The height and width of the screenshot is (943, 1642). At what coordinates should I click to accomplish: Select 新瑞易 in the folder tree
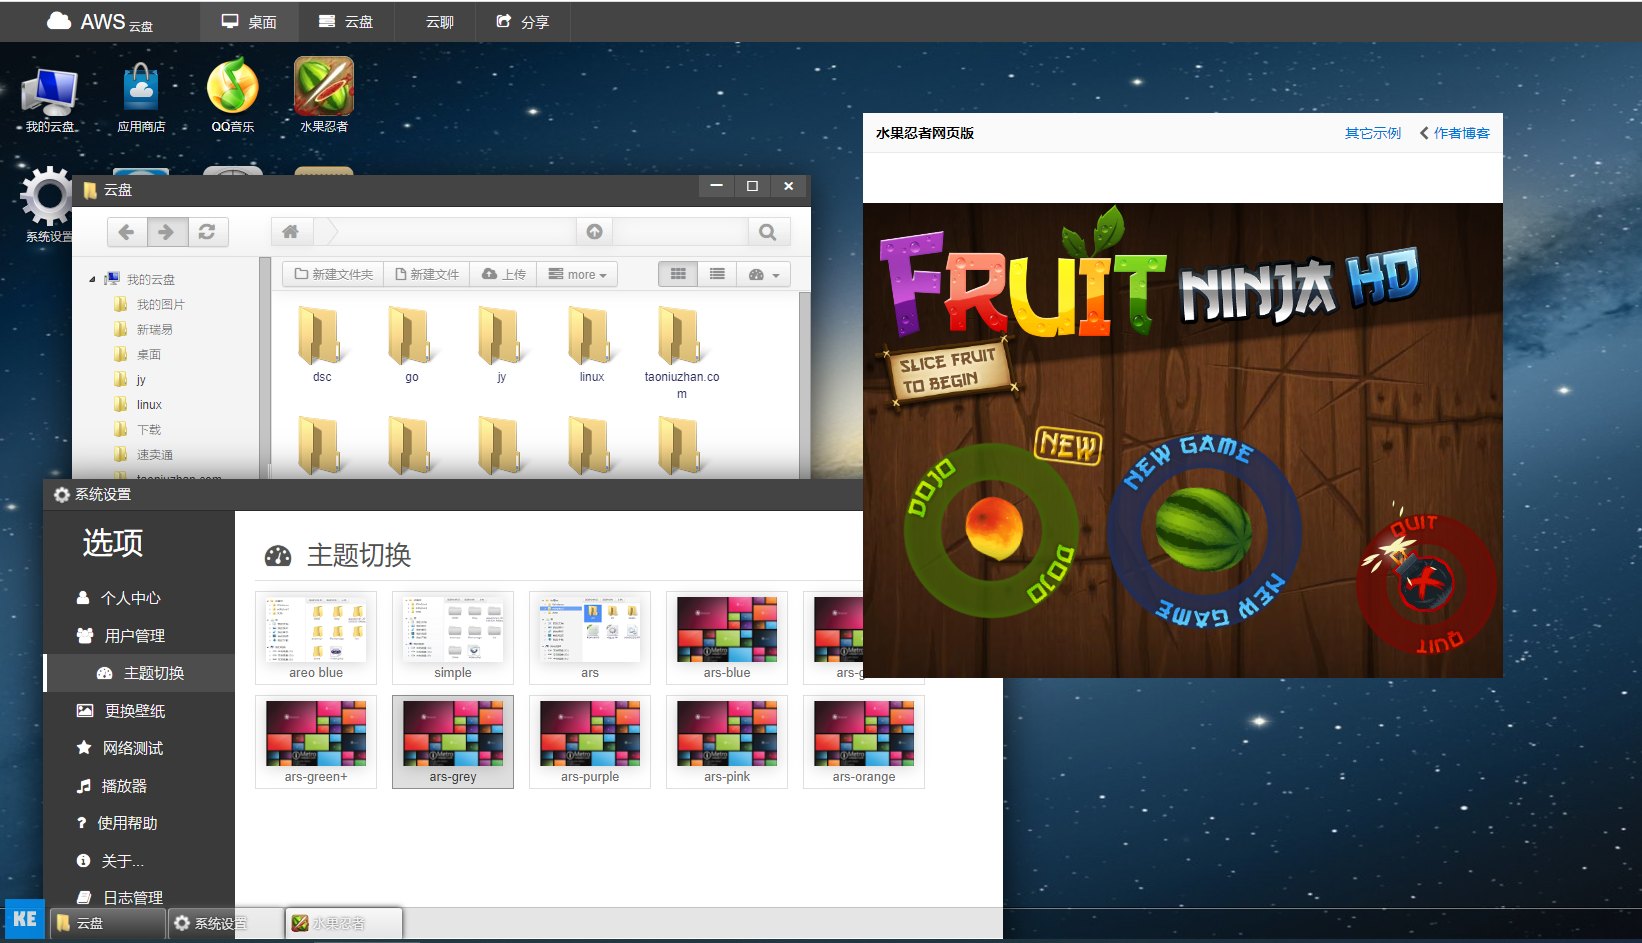tap(154, 330)
